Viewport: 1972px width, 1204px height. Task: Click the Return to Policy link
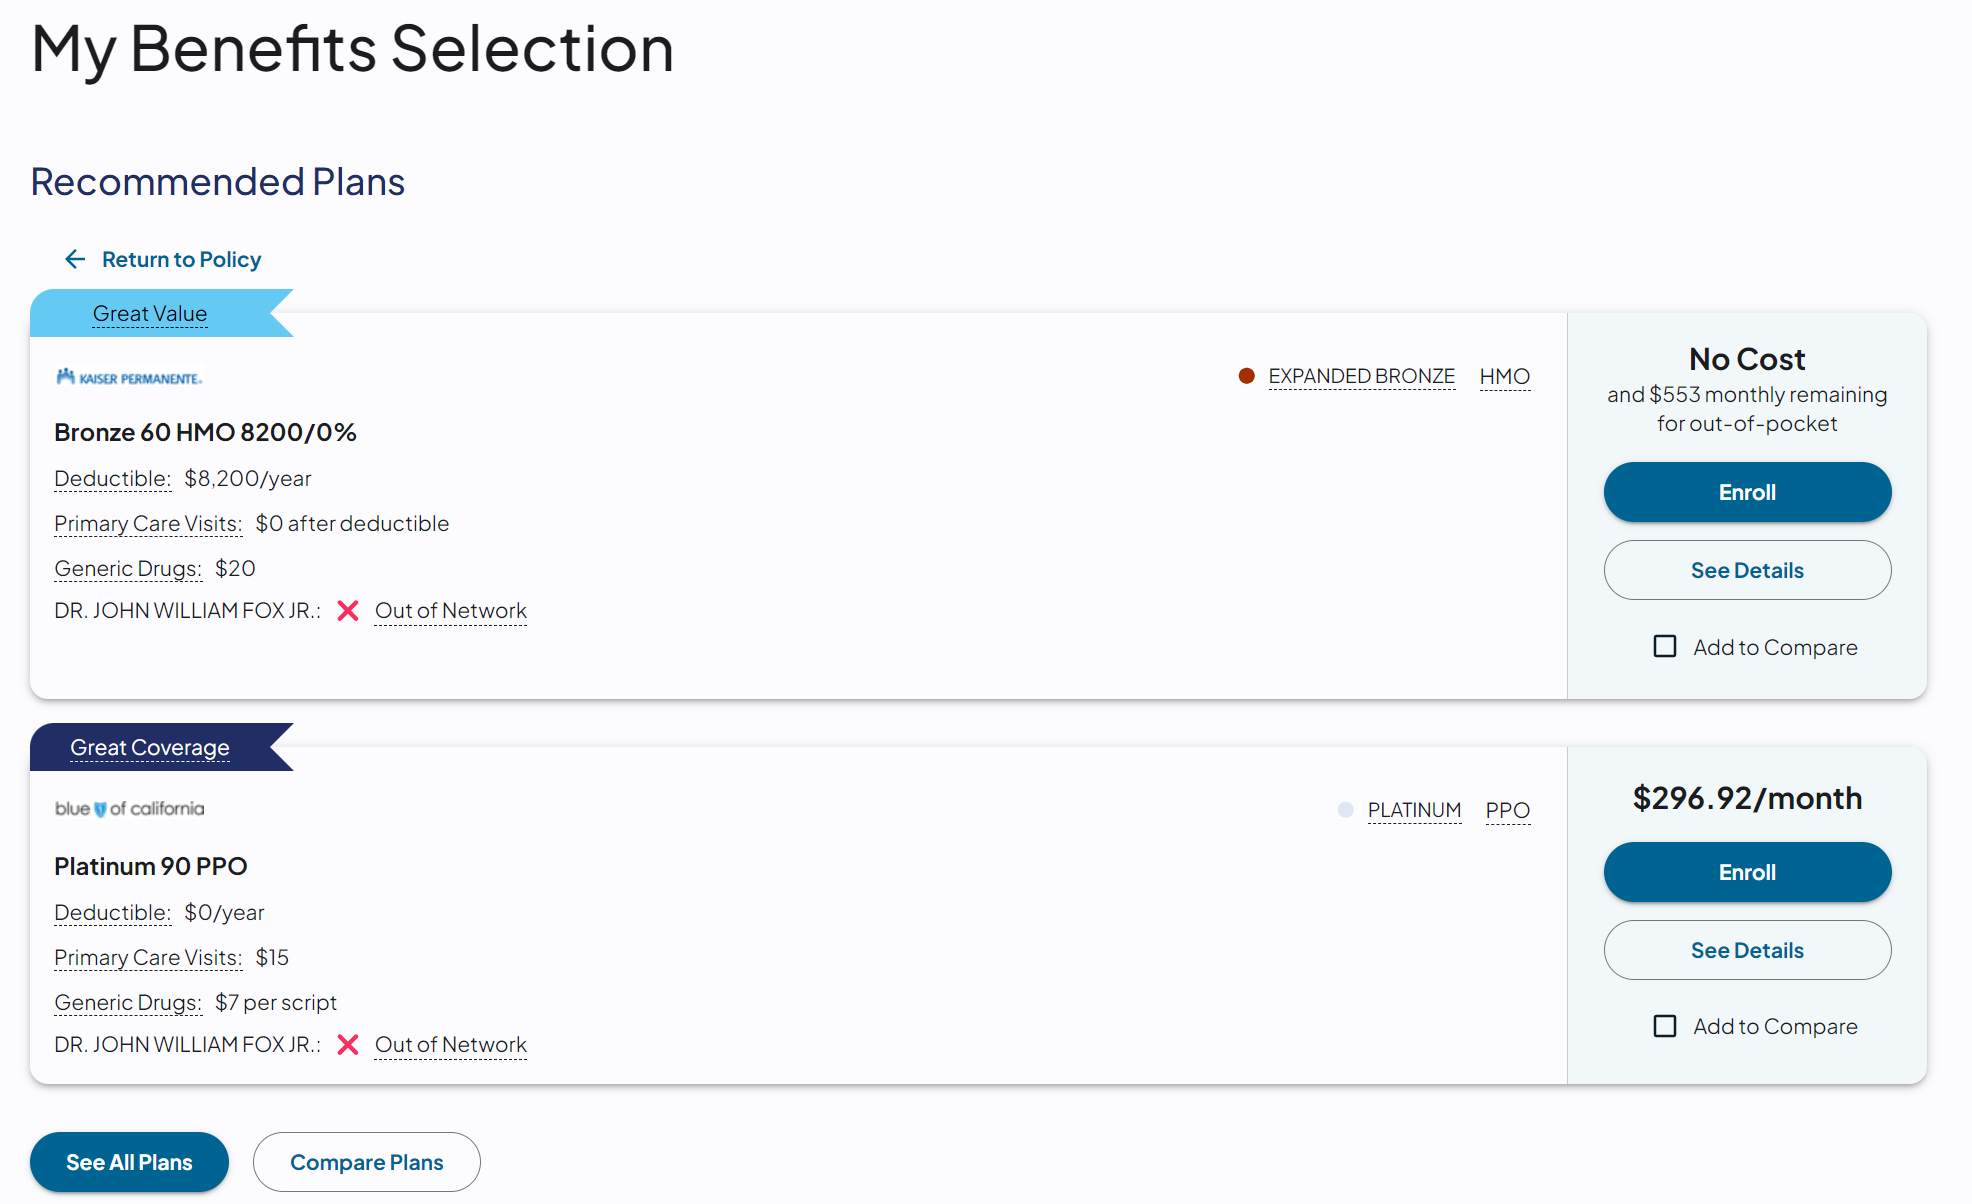tap(181, 260)
